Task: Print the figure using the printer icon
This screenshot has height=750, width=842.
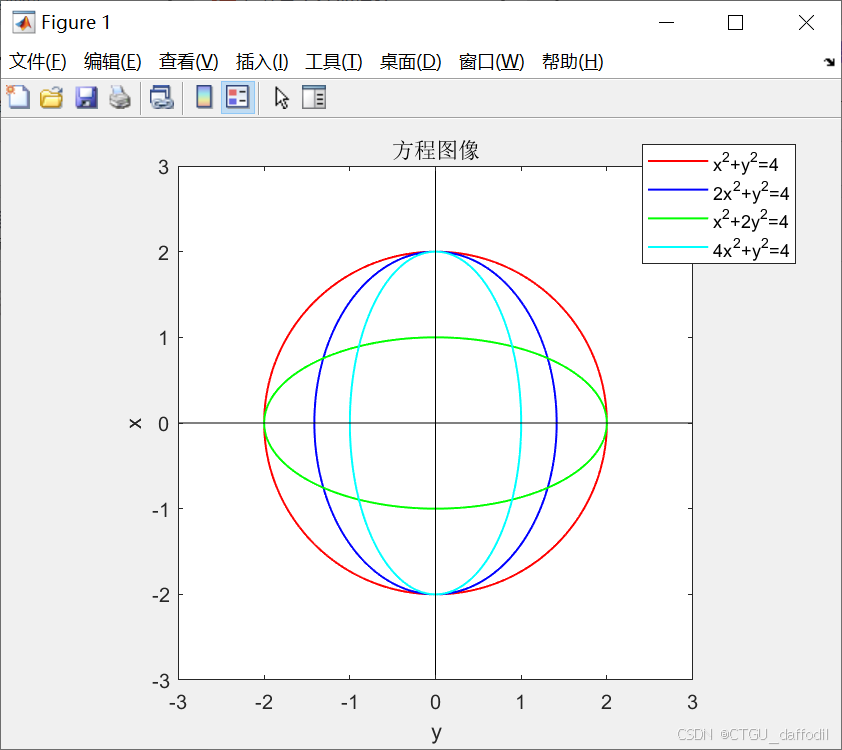Action: (x=120, y=98)
